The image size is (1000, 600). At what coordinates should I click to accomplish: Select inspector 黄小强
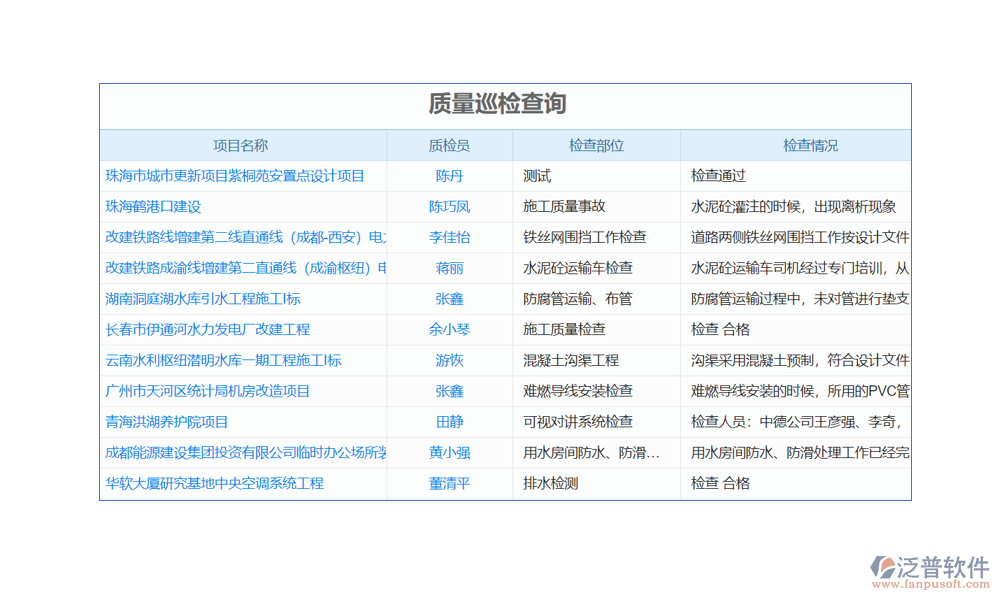click(449, 452)
